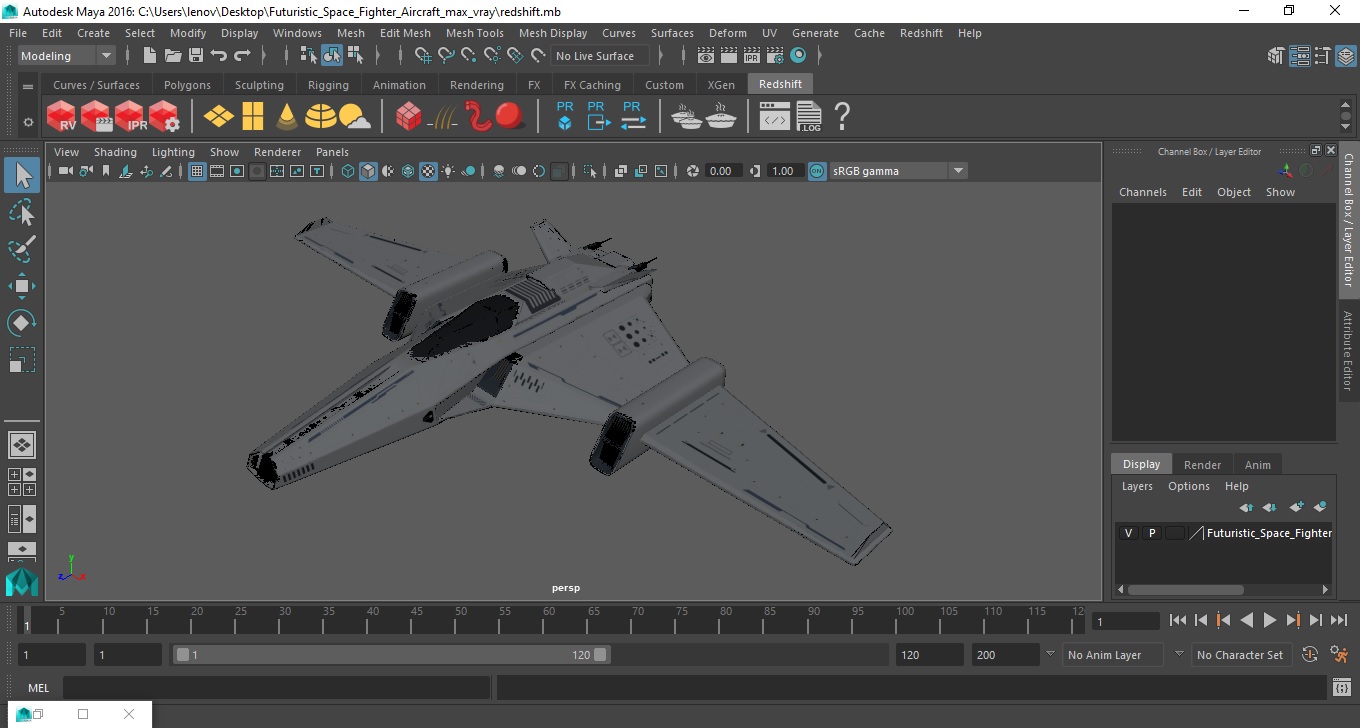Click the red worm shelf icon

479,117
